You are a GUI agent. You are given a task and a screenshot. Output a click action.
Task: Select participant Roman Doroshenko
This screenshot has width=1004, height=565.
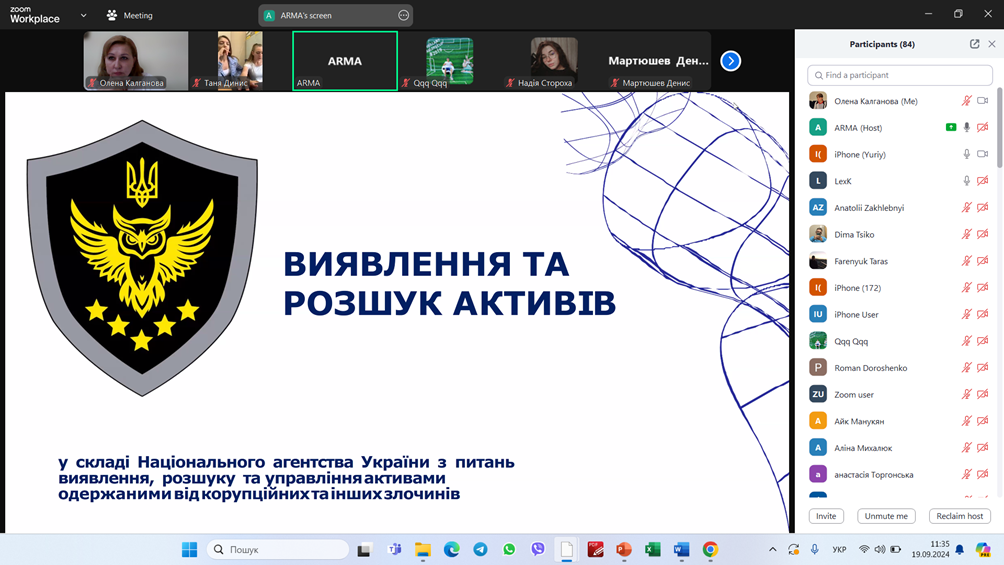tap(900, 368)
